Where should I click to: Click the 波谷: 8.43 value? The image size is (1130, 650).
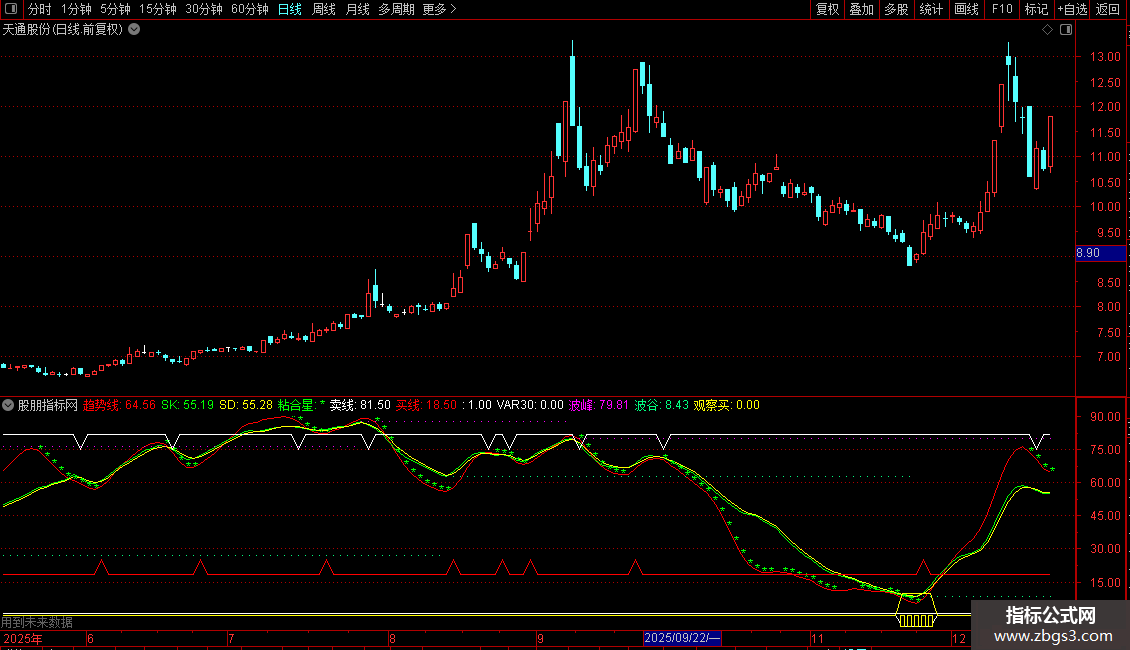point(662,405)
